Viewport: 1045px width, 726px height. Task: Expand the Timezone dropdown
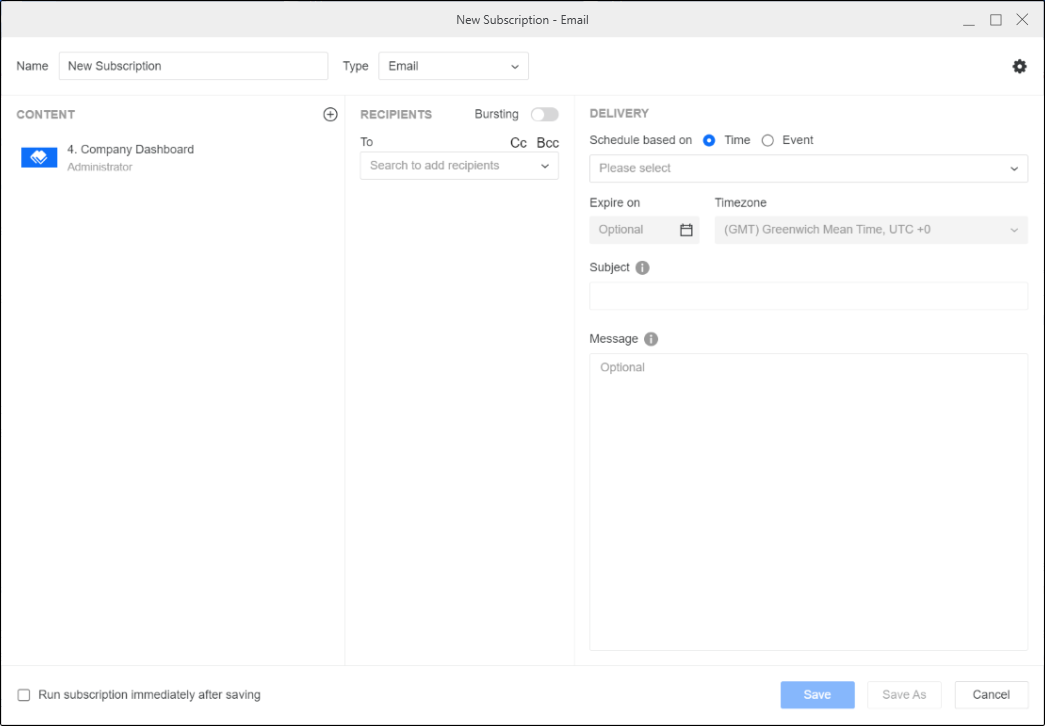pos(870,230)
